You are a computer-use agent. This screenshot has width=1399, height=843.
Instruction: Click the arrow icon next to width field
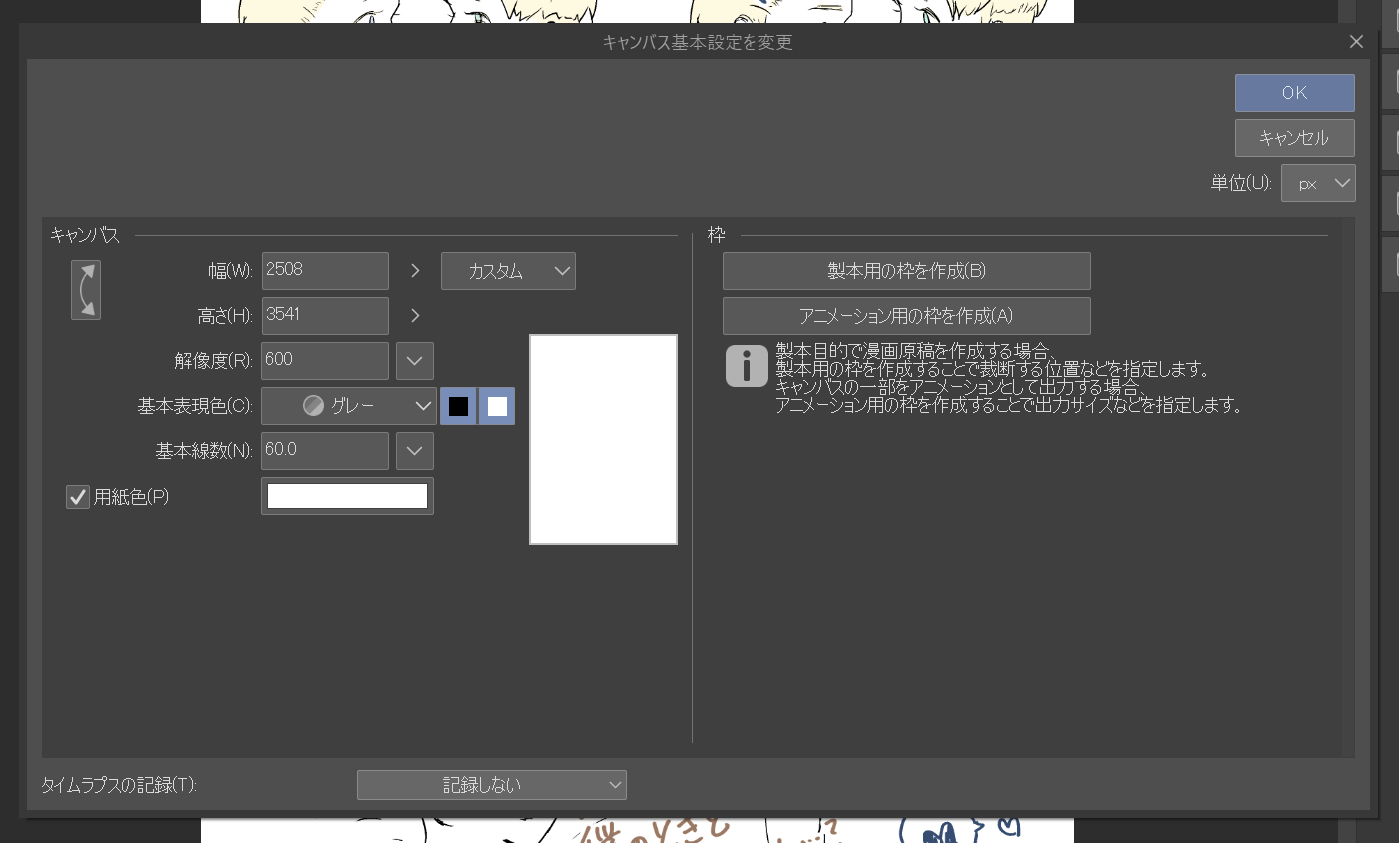coord(415,271)
